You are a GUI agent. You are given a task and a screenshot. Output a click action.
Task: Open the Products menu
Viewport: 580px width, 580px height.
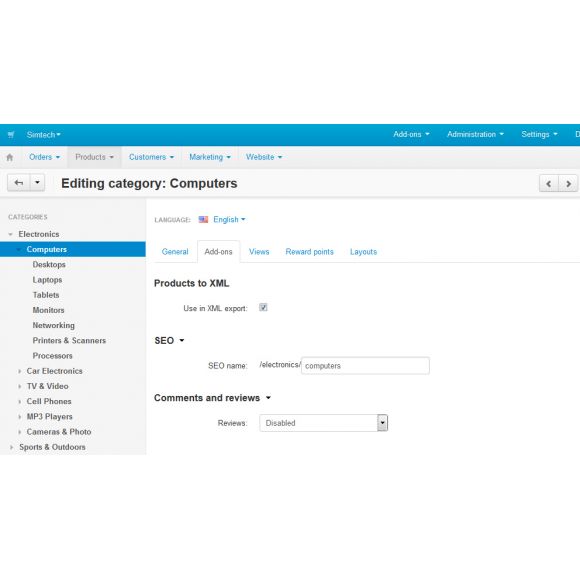click(x=94, y=157)
